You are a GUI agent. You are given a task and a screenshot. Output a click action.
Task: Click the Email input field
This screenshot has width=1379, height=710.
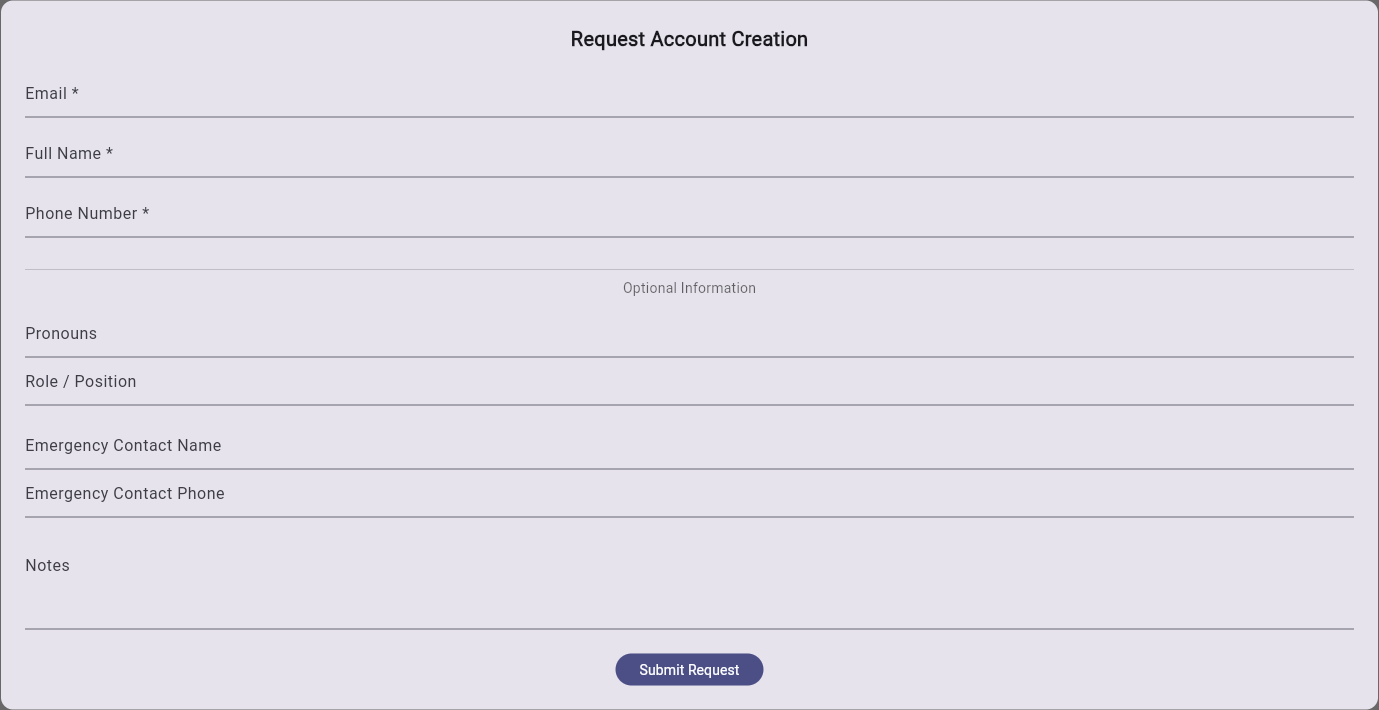click(x=690, y=110)
